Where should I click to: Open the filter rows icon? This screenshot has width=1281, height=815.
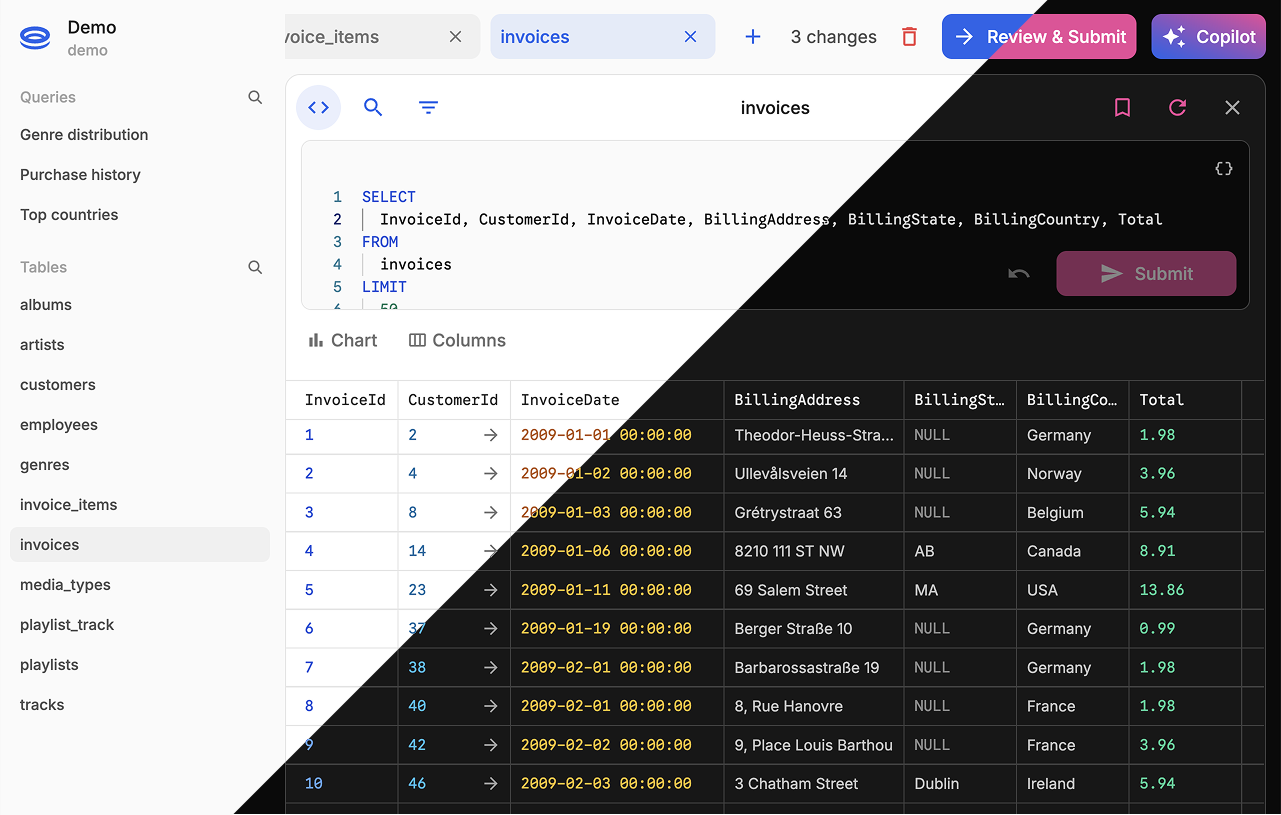pyautogui.click(x=428, y=108)
